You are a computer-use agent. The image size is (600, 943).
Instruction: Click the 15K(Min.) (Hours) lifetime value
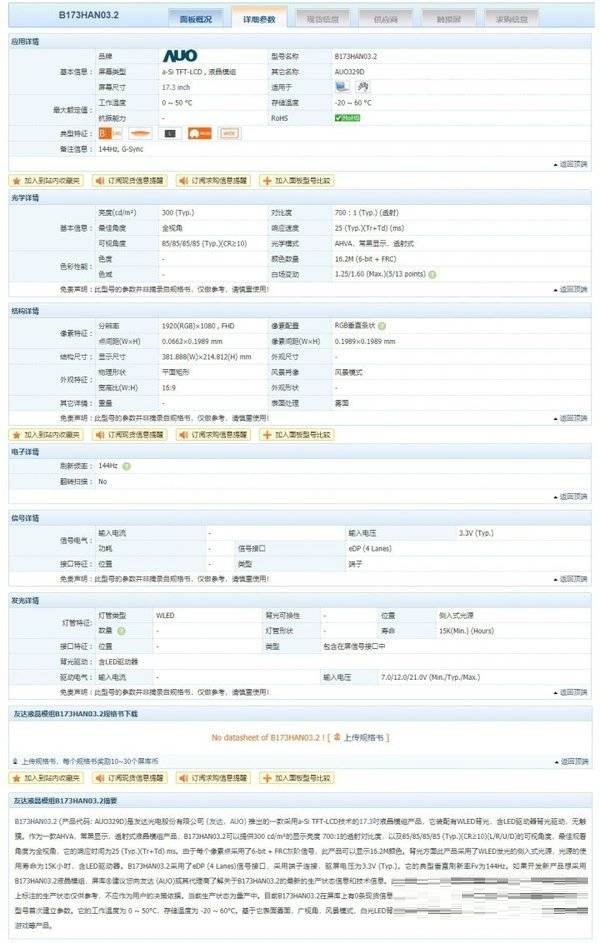467,631
